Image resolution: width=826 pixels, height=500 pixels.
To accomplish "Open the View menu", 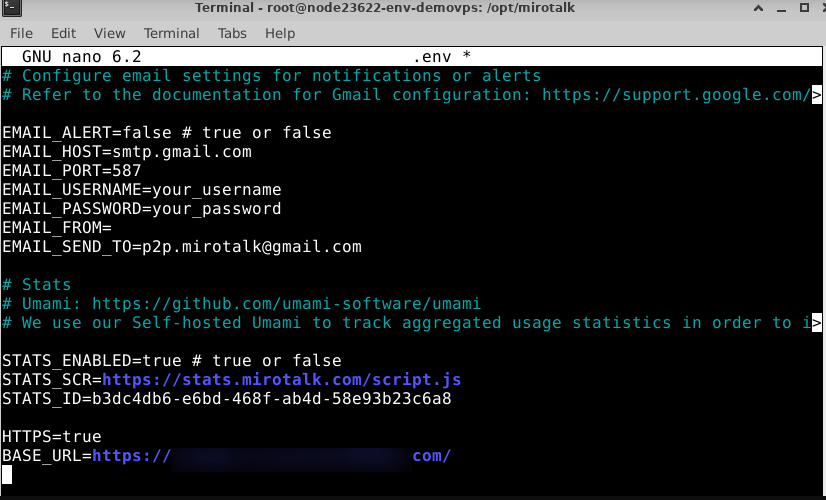I will click(x=109, y=33).
